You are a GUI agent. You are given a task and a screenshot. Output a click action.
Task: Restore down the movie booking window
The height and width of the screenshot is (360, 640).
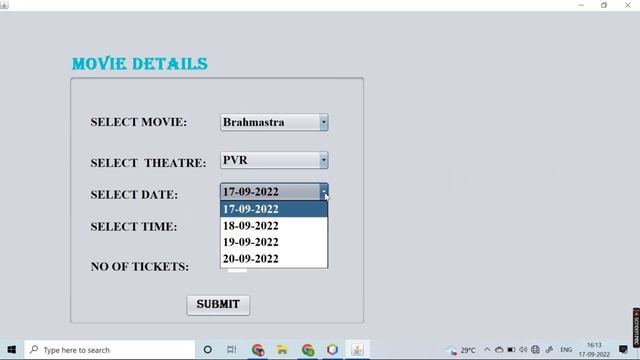(604, 5)
